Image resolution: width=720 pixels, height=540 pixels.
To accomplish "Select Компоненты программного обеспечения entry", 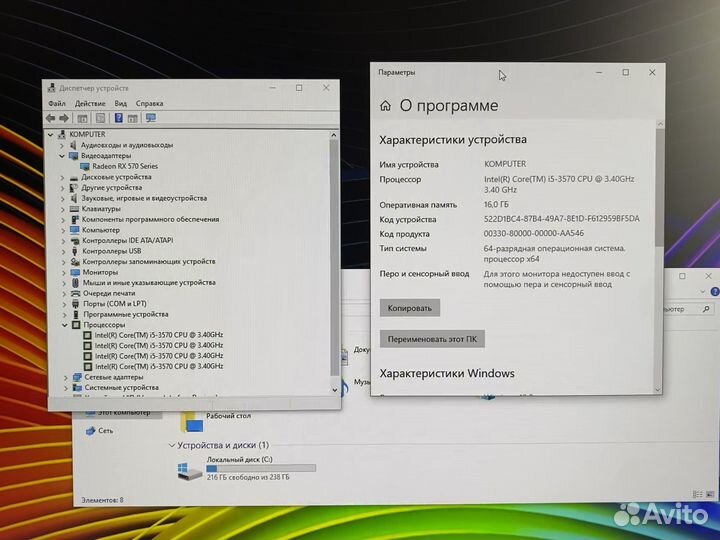I will pos(151,219).
